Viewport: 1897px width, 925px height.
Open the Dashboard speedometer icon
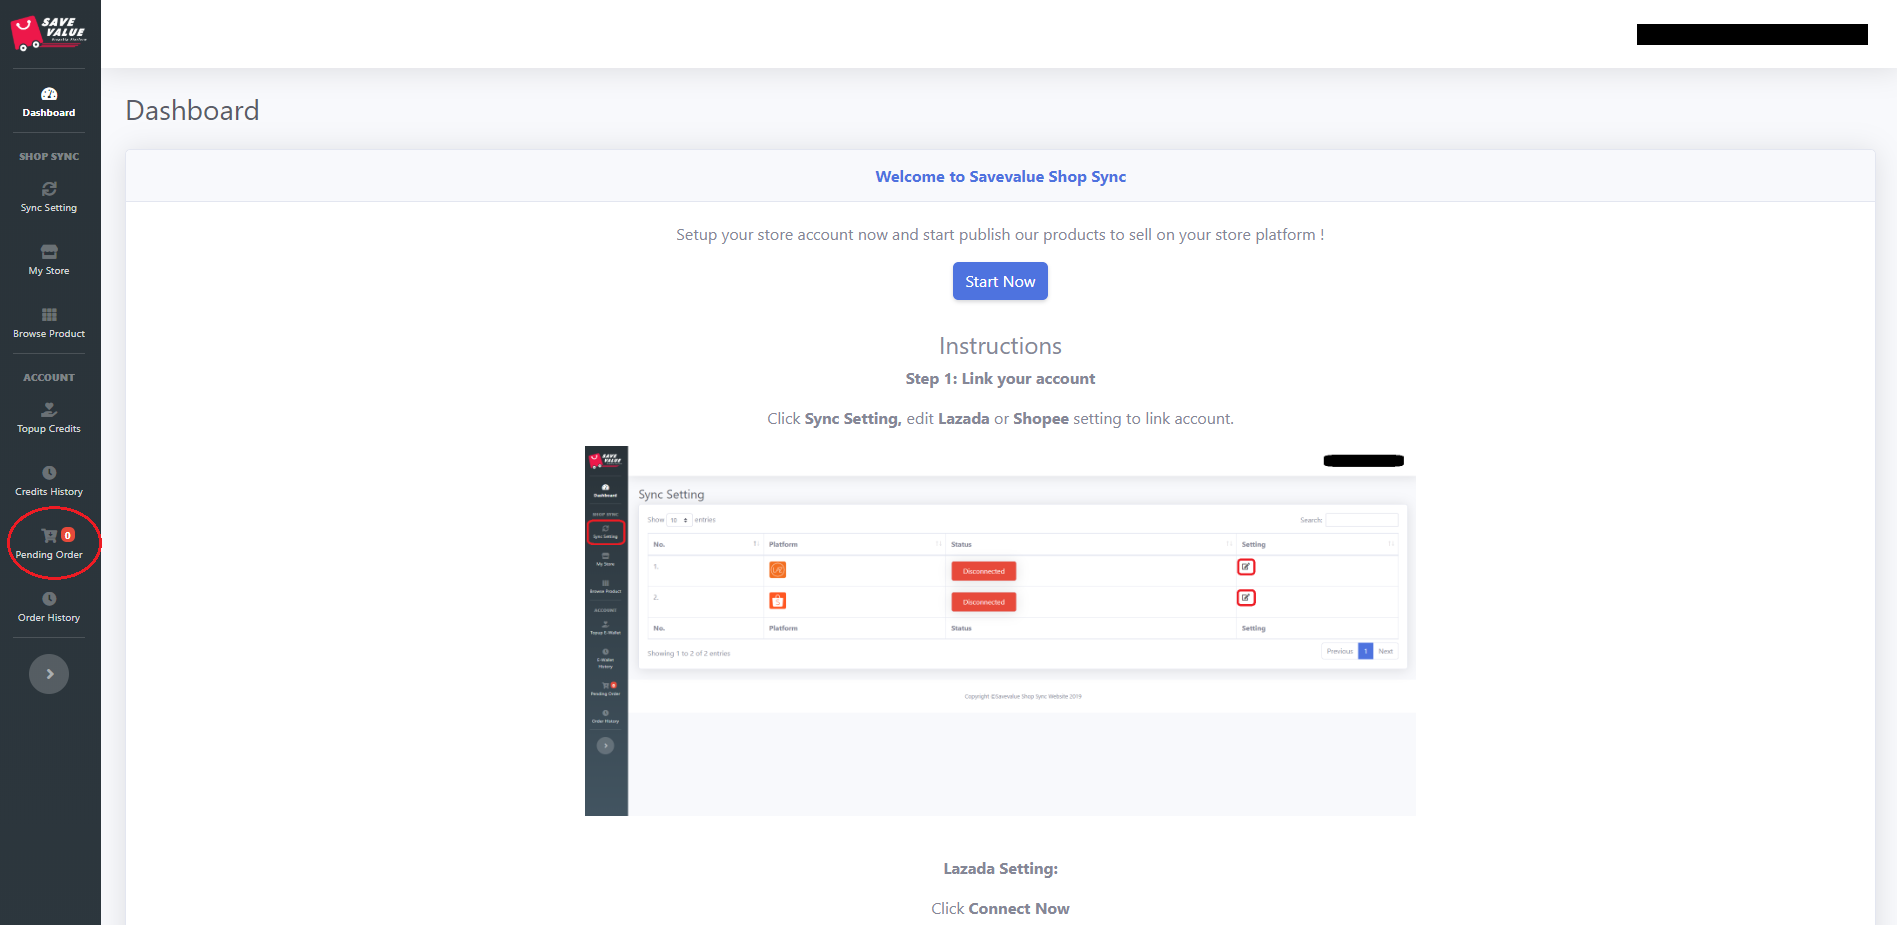(49, 94)
